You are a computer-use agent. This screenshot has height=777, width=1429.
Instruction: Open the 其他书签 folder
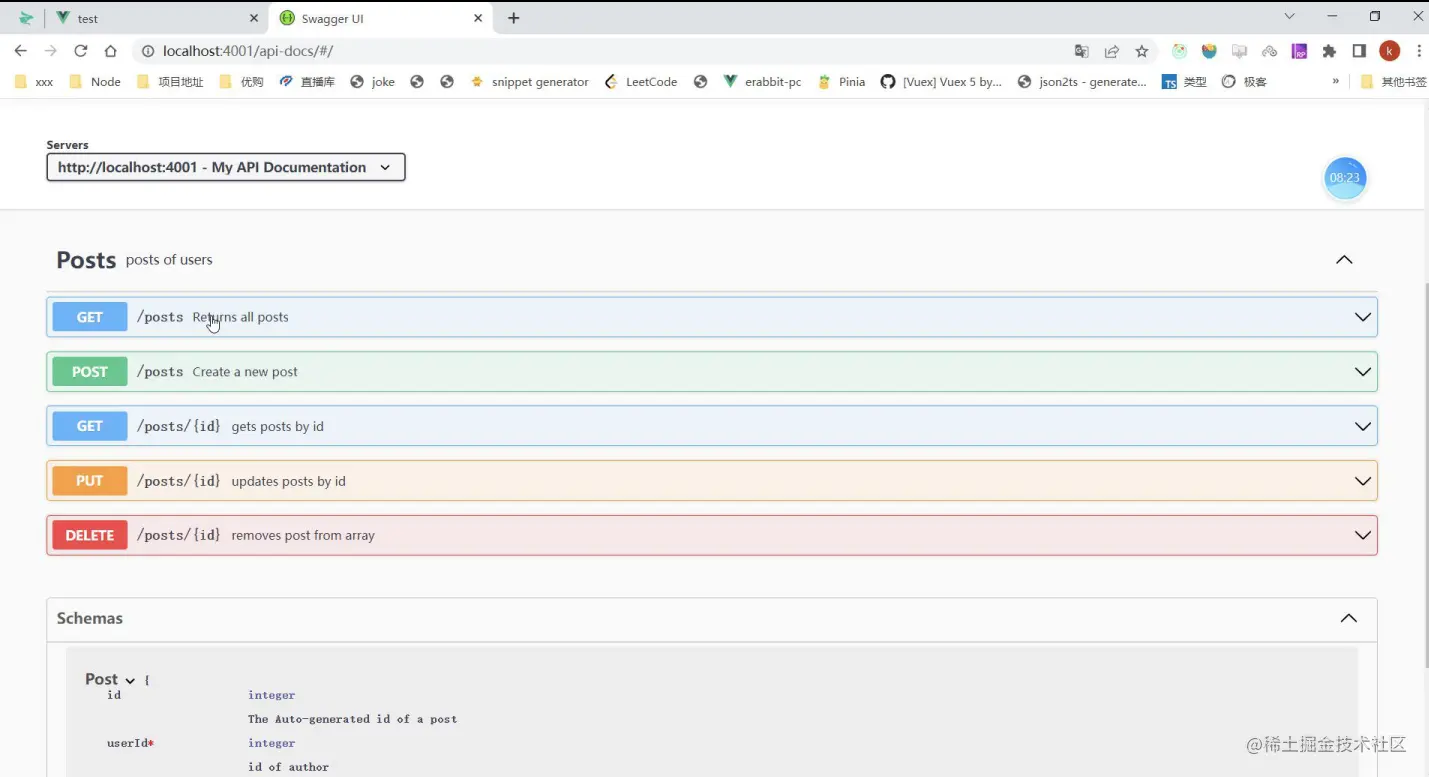point(1394,82)
